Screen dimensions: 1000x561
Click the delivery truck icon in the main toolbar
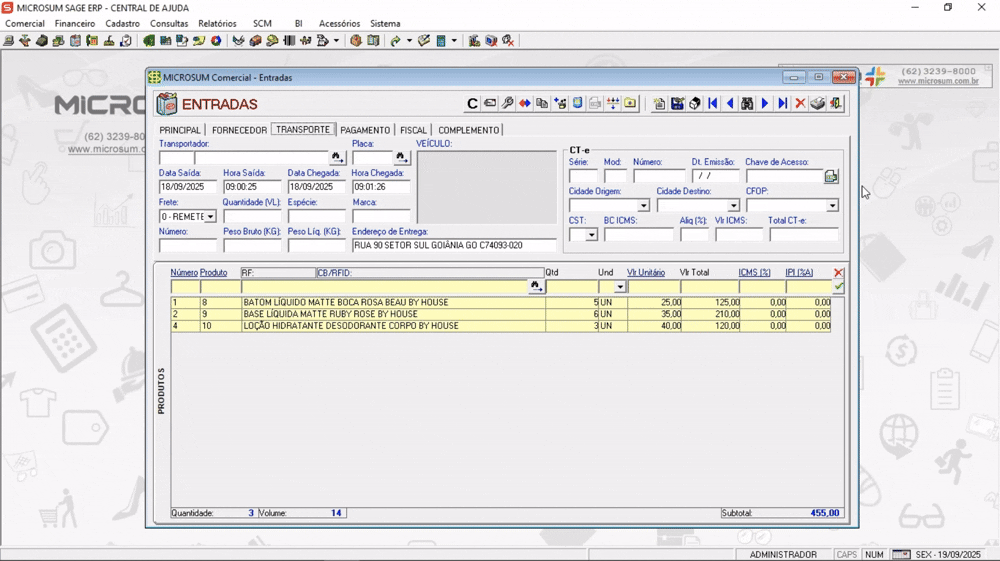click(255, 41)
